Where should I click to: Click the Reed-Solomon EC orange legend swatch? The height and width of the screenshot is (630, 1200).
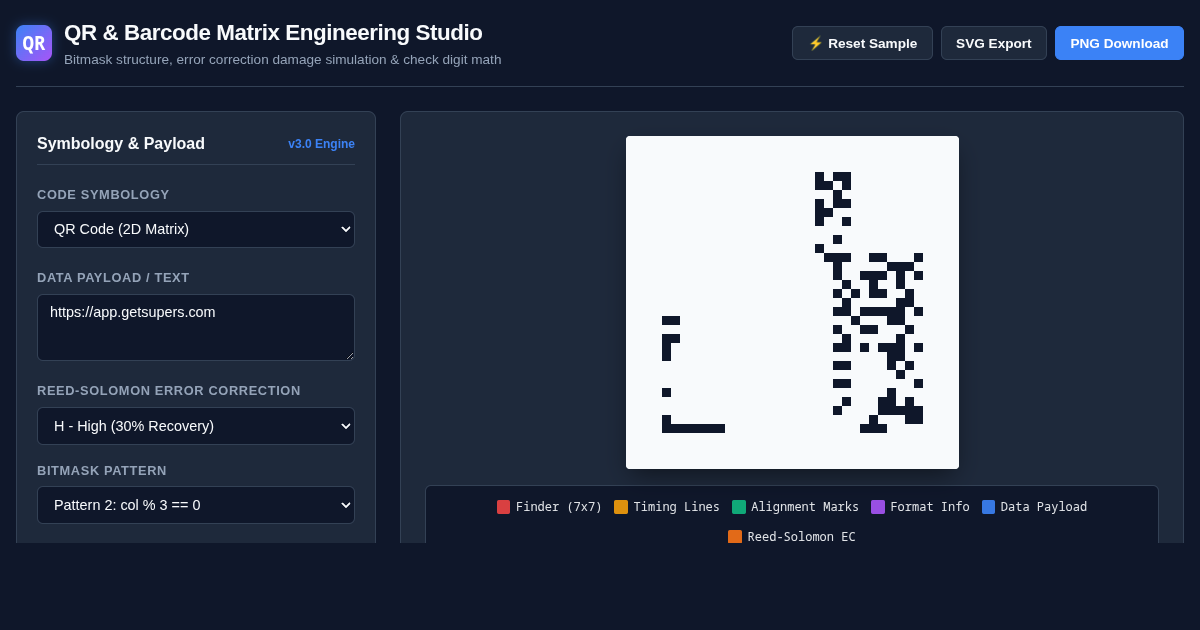tap(735, 537)
